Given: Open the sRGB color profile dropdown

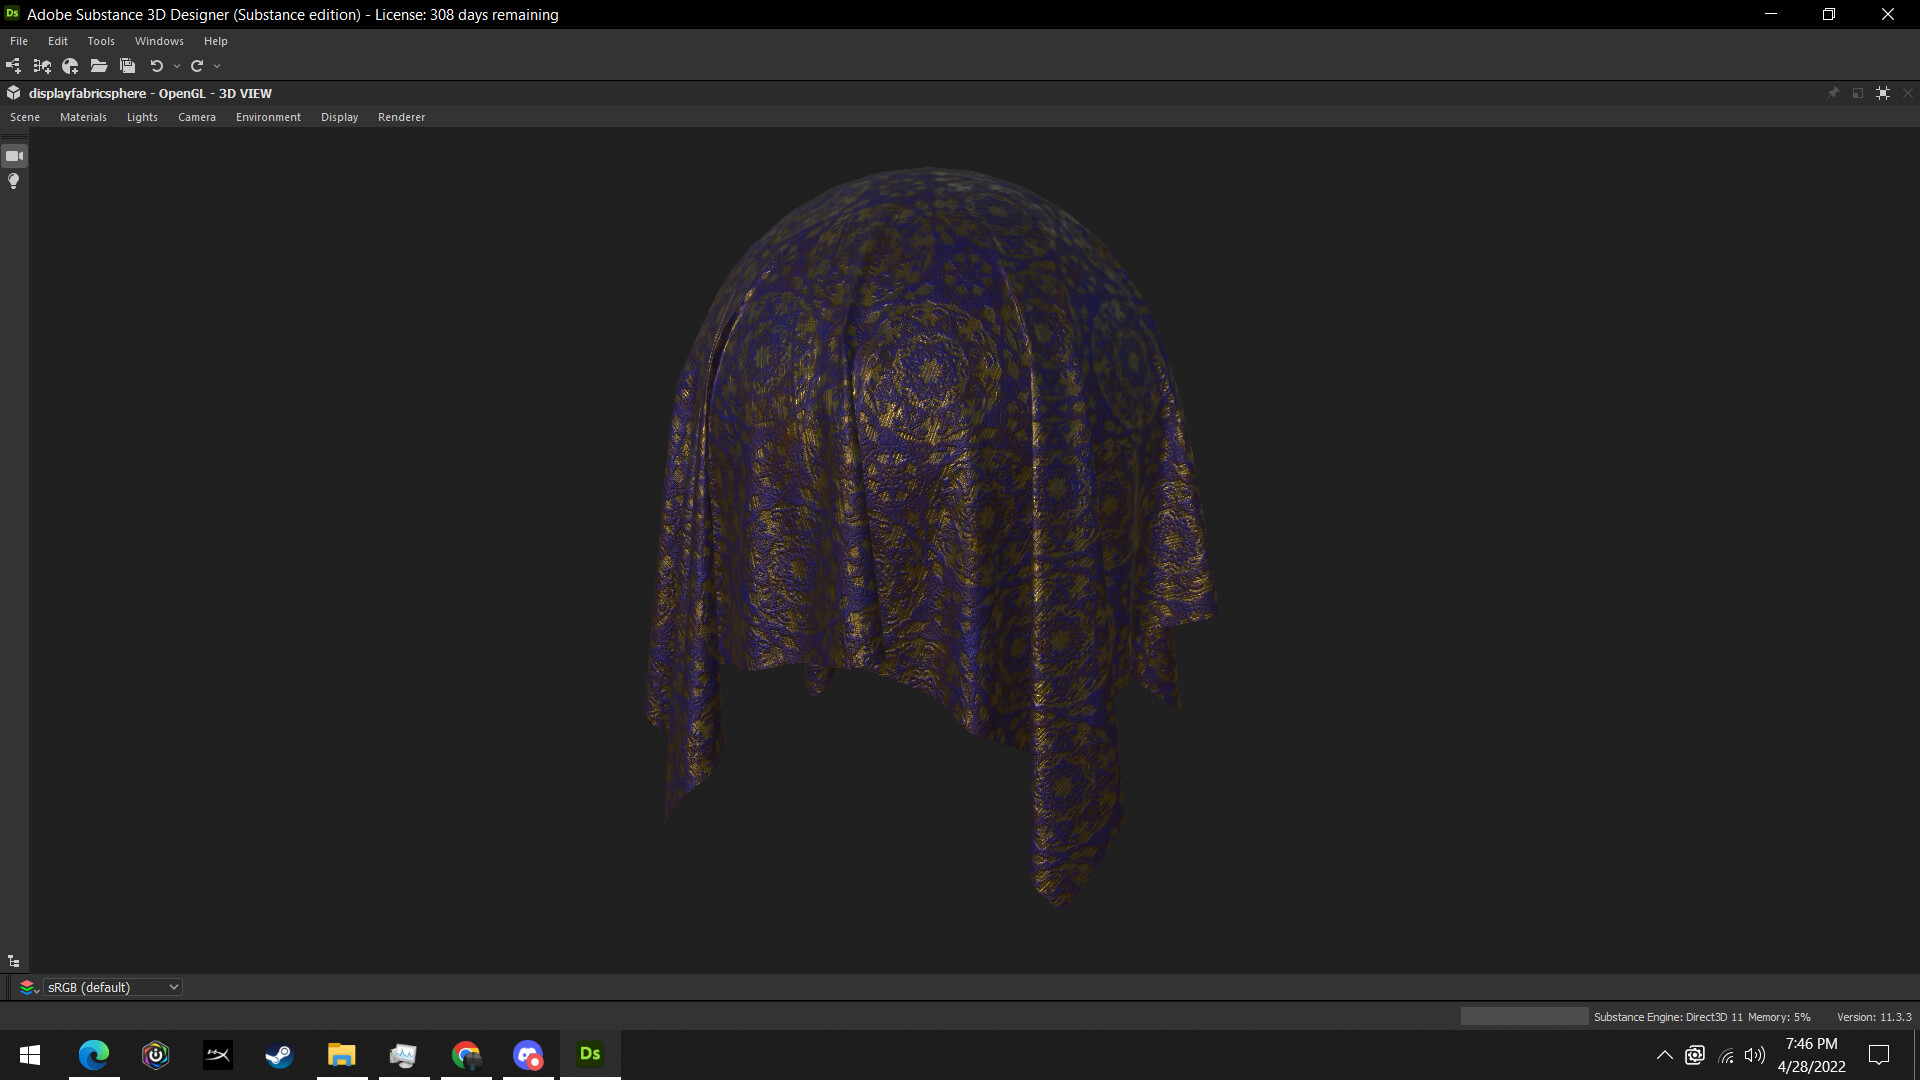Looking at the screenshot, I should pyautogui.click(x=112, y=986).
